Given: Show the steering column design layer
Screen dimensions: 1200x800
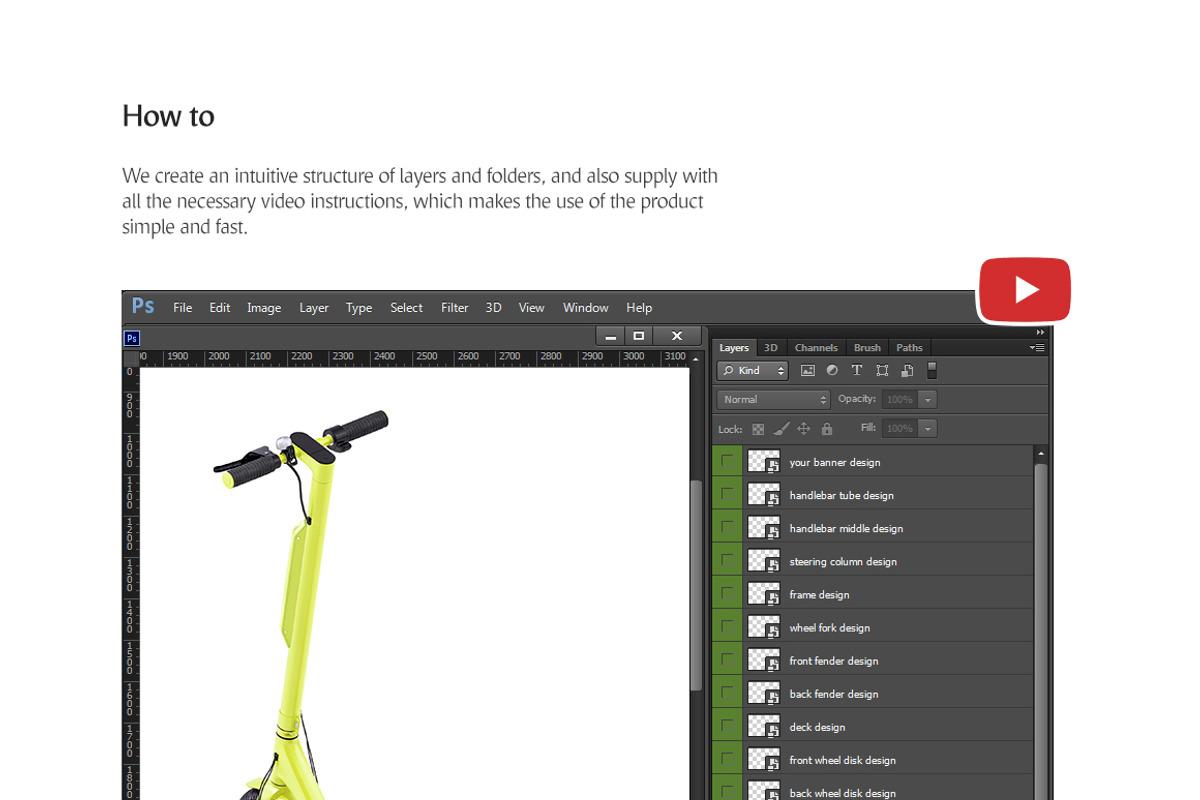Looking at the screenshot, I should coord(727,560).
